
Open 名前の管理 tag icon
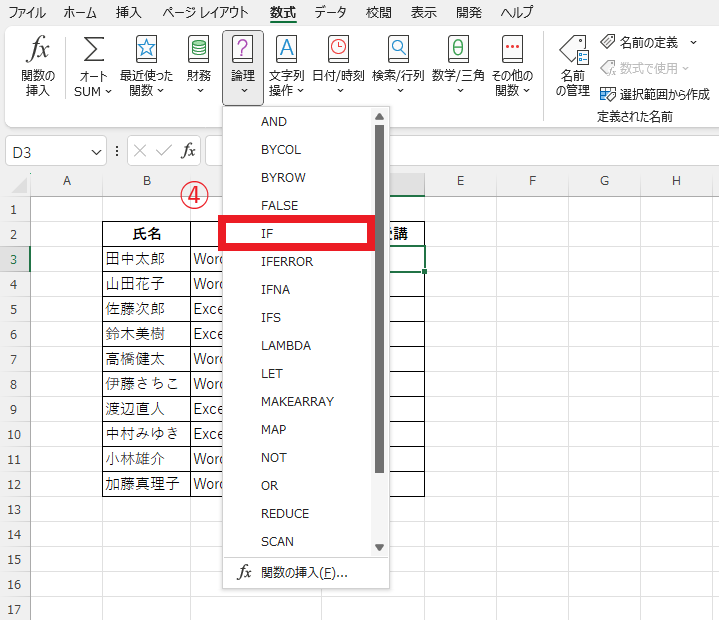(x=573, y=50)
